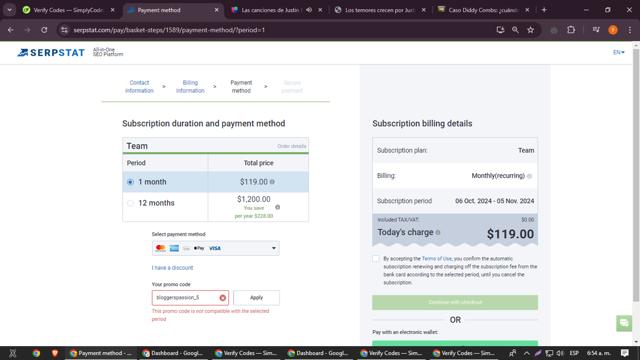
Task: Click info icon next to $119.00 price
Action: [272, 182]
